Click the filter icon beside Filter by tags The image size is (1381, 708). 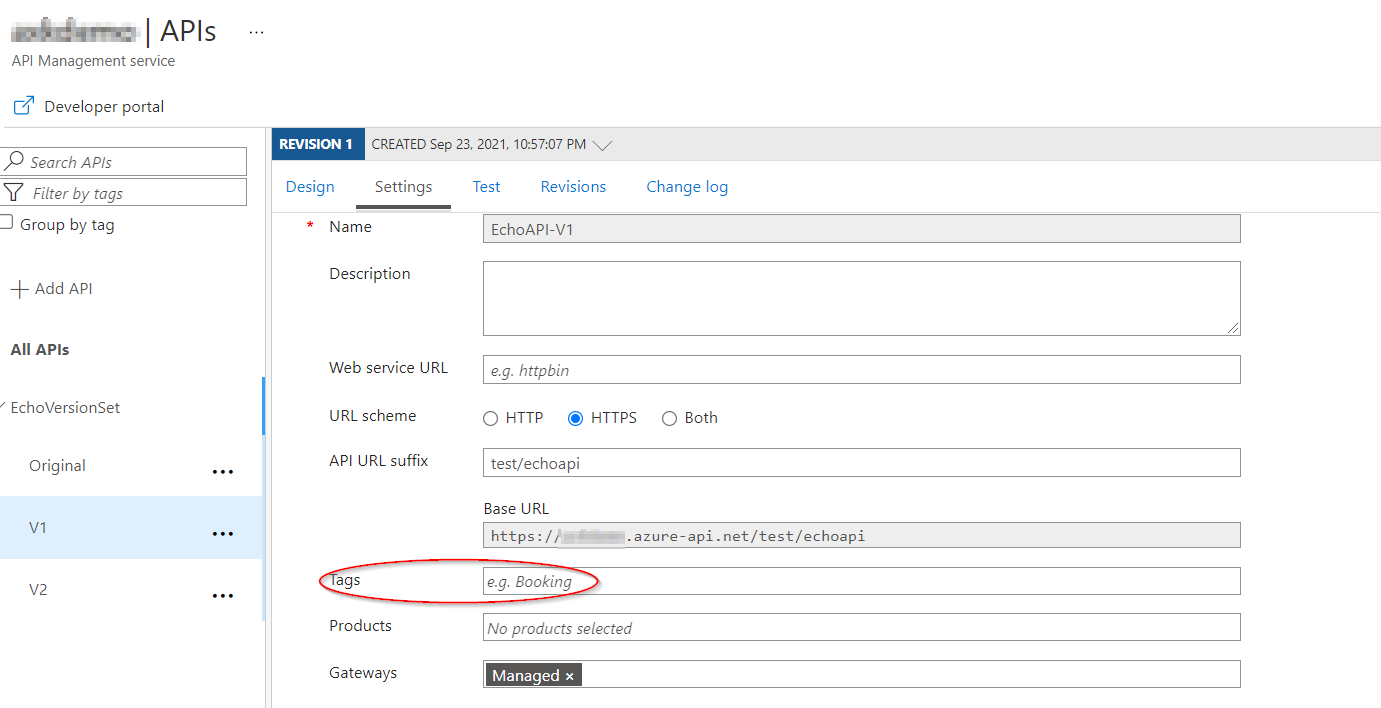[x=16, y=192]
